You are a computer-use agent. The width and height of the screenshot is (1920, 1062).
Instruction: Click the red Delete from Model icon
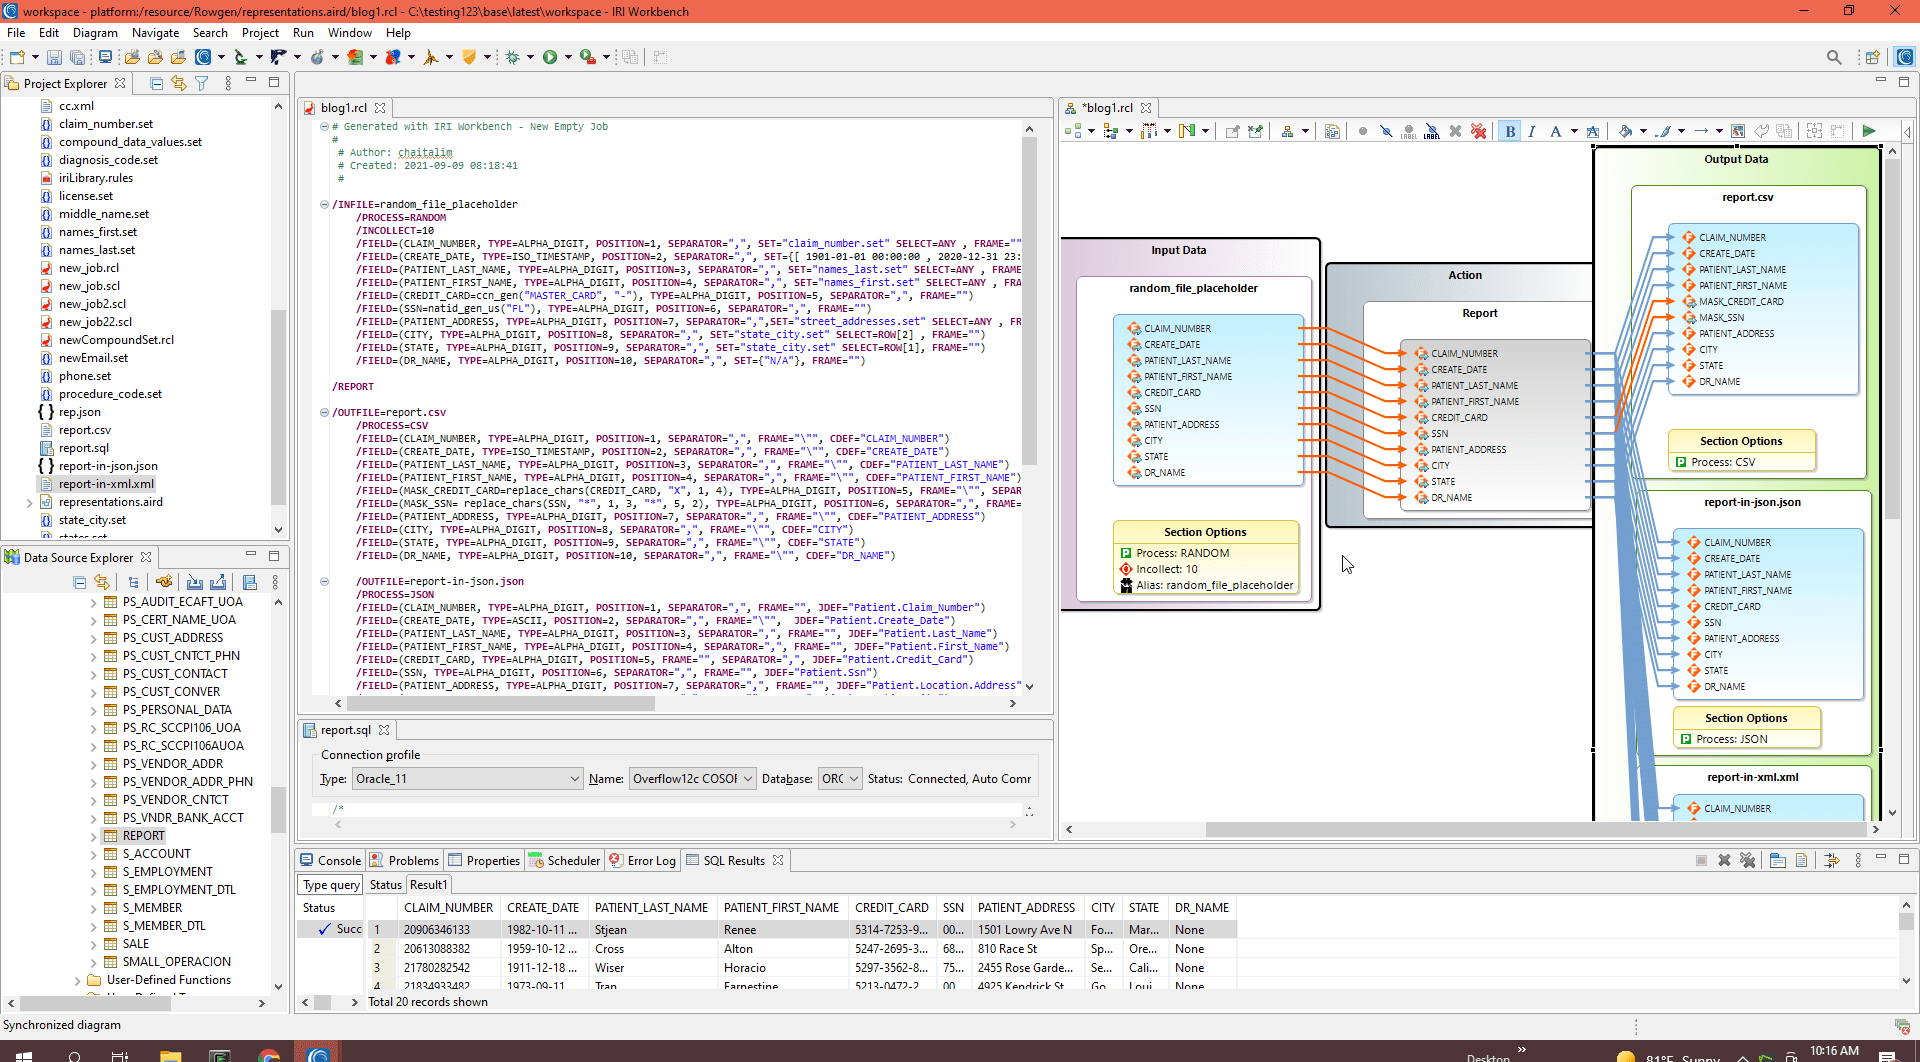[1479, 131]
